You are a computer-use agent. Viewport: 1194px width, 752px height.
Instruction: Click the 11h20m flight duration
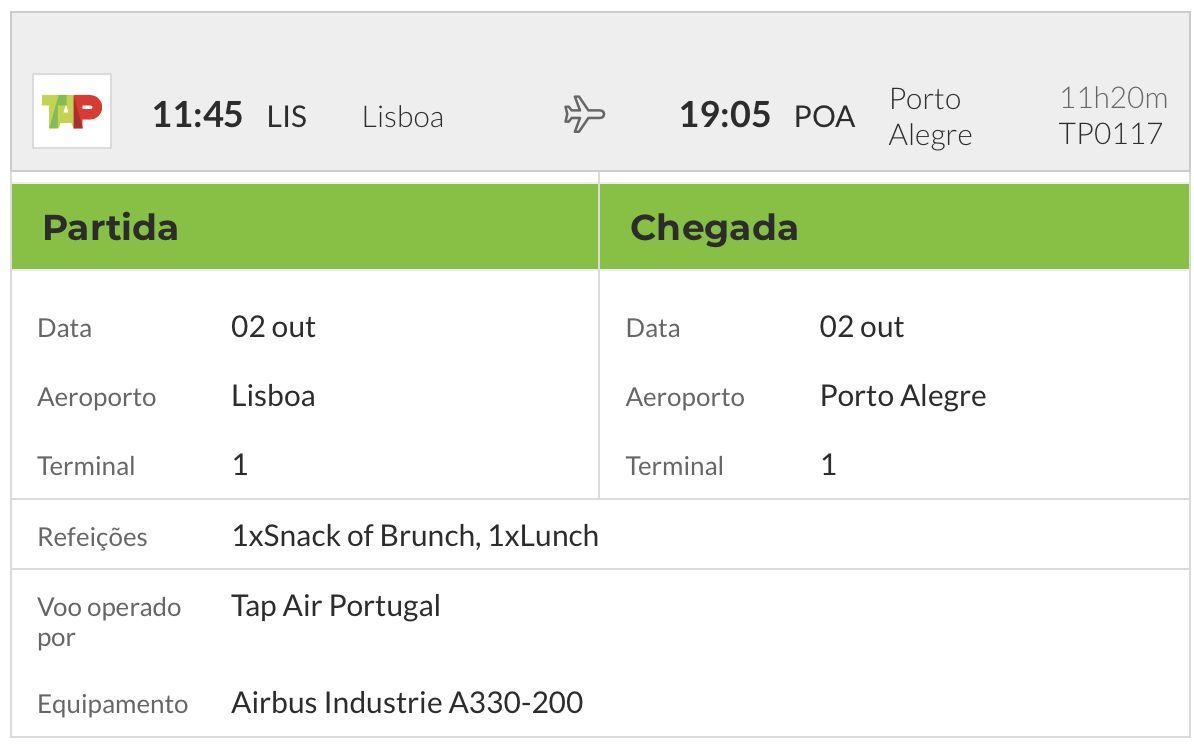[1113, 97]
